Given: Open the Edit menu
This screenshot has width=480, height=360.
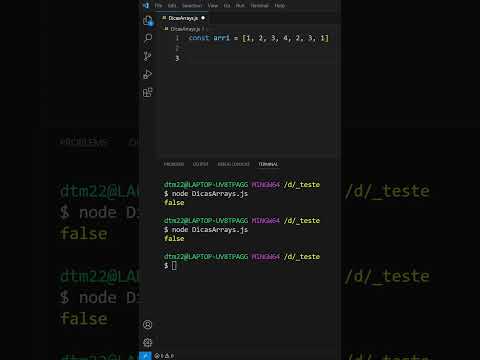Looking at the screenshot, I should 172,6.
